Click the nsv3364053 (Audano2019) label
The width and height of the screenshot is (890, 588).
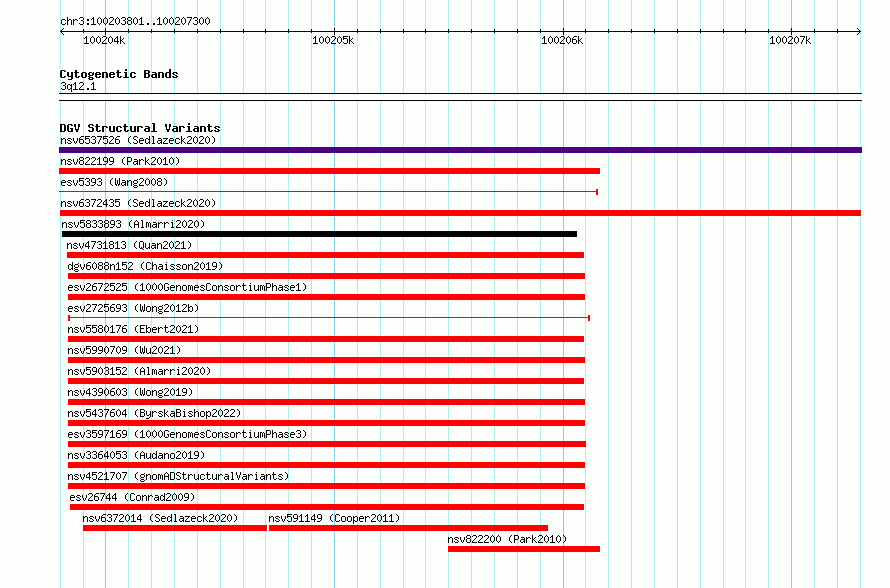pyautogui.click(x=136, y=455)
